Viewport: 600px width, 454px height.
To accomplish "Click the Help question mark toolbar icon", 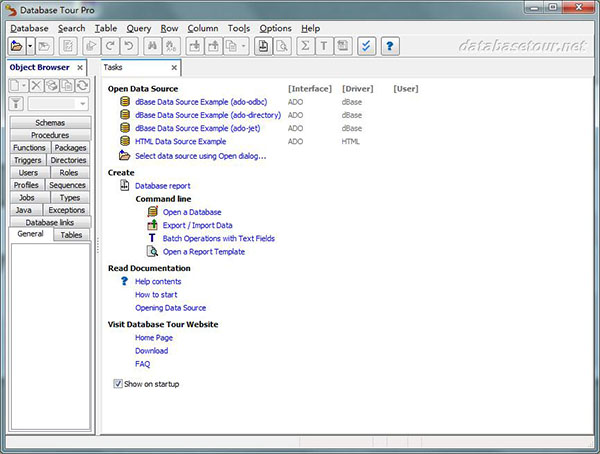I will (391, 46).
